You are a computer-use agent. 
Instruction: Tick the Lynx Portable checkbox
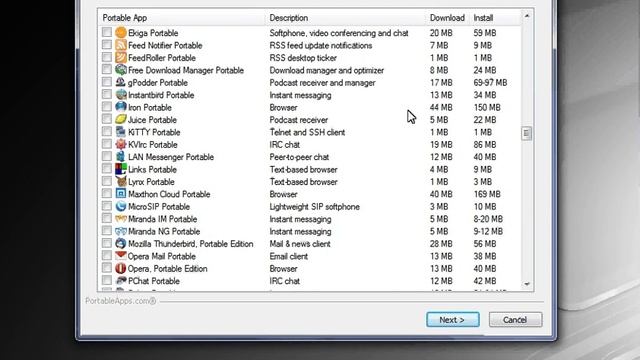(x=107, y=181)
